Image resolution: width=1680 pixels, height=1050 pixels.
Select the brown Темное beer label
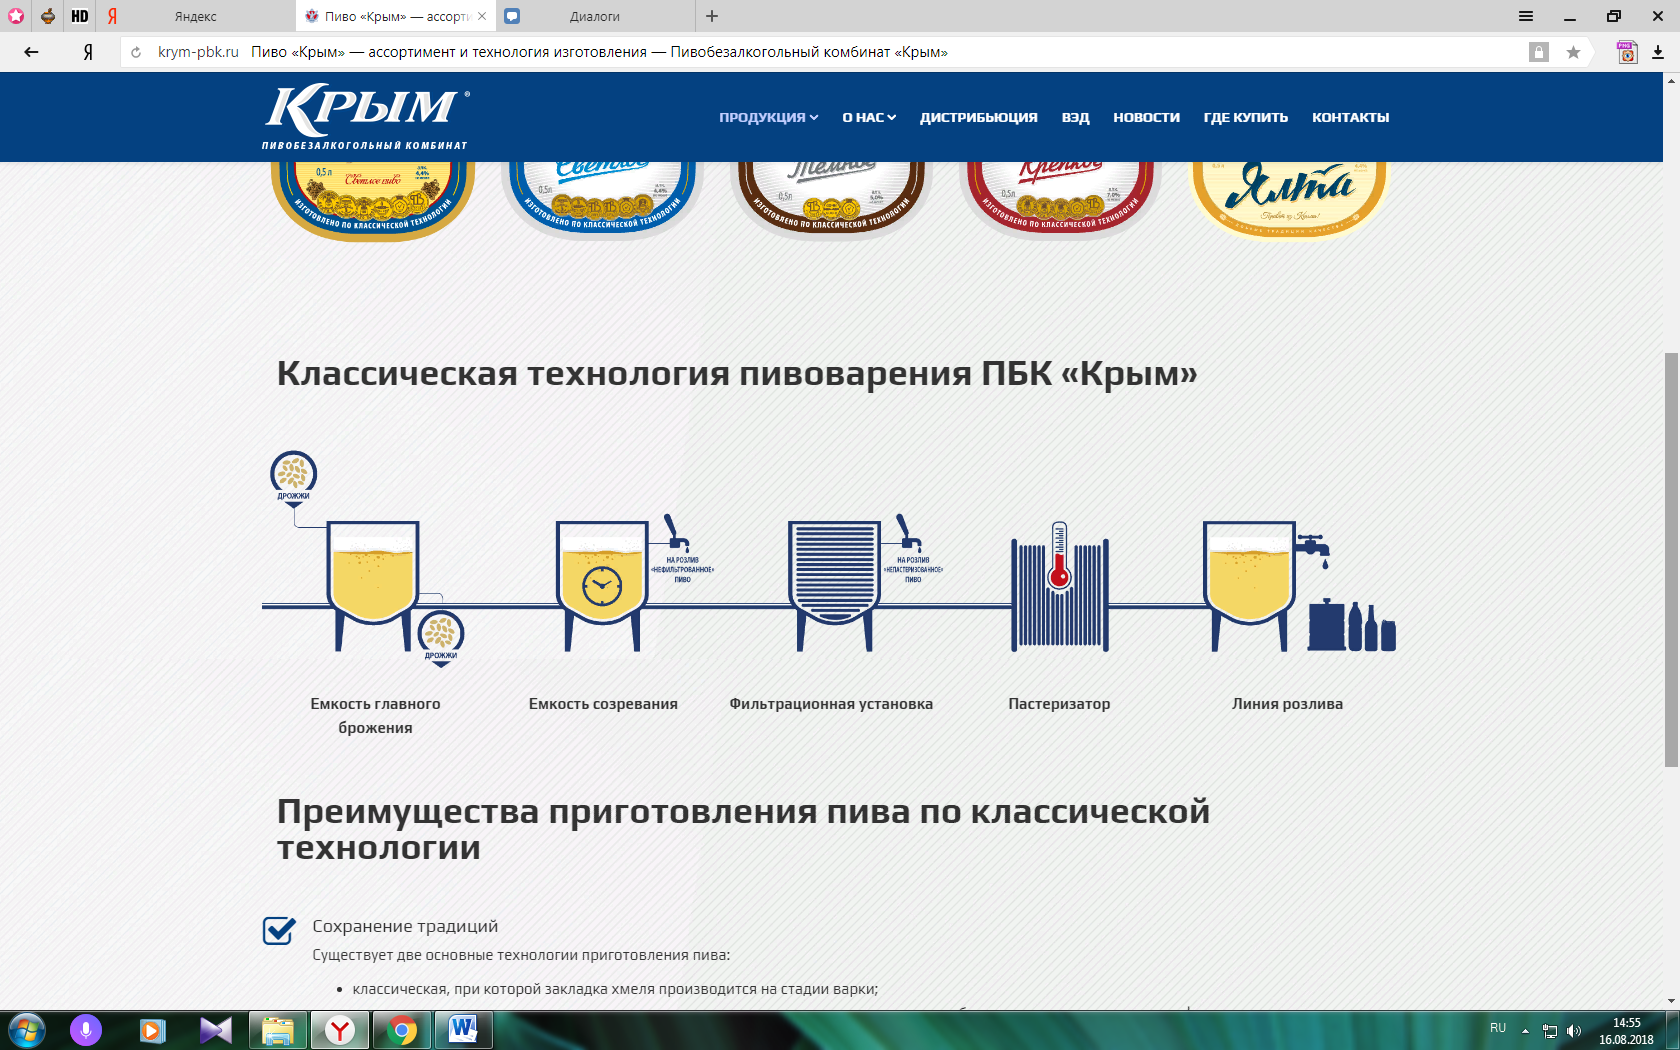pyautogui.click(x=831, y=200)
